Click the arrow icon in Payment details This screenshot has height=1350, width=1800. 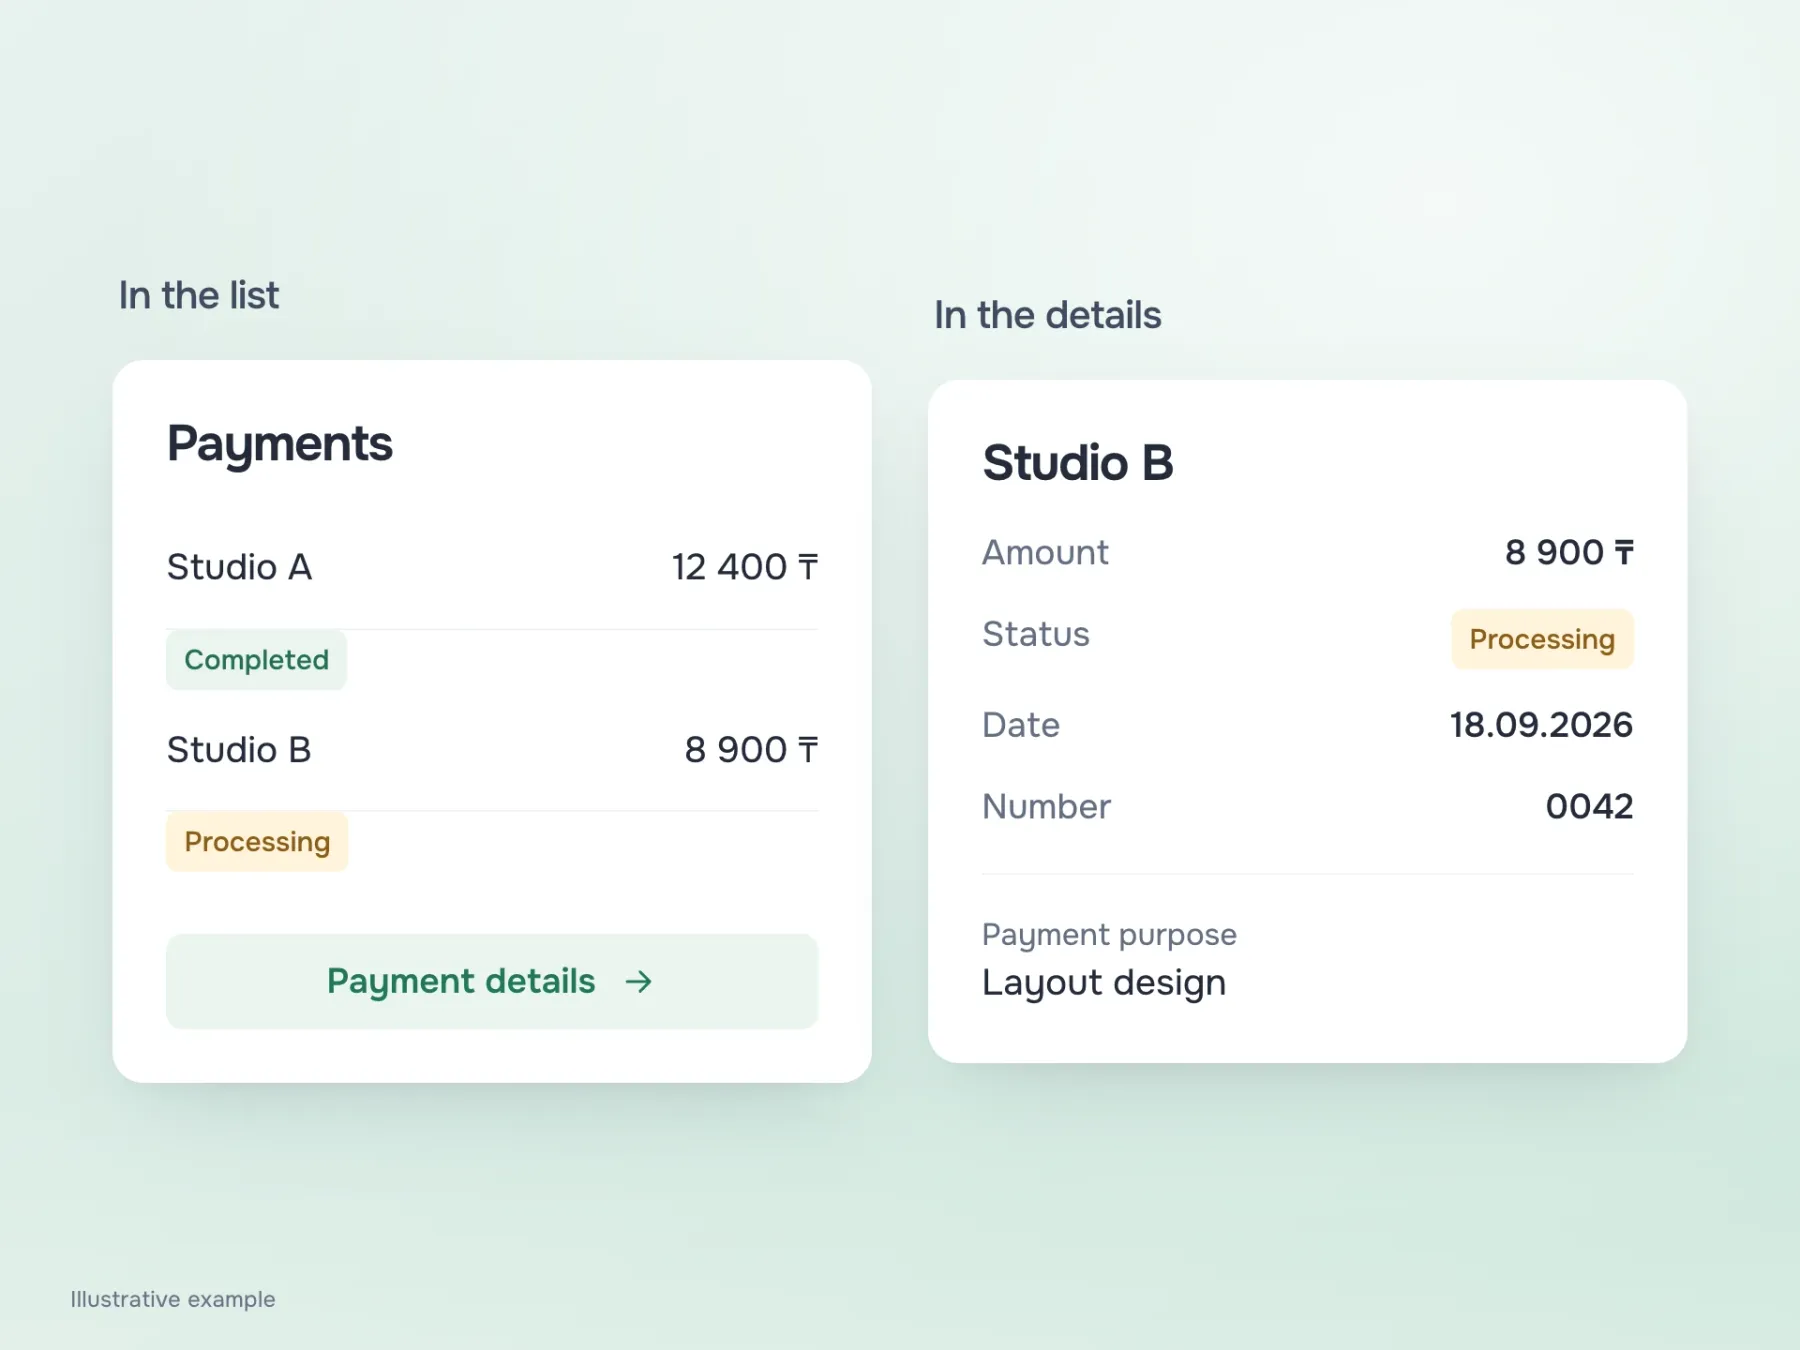click(638, 982)
